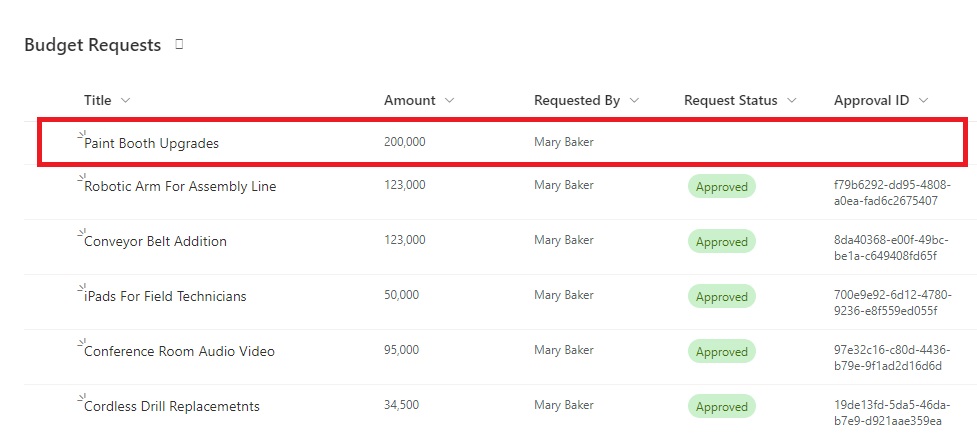The height and width of the screenshot is (437, 977).
Task: Click Approved status badge for Robotic Arm
Action: [x=722, y=186]
